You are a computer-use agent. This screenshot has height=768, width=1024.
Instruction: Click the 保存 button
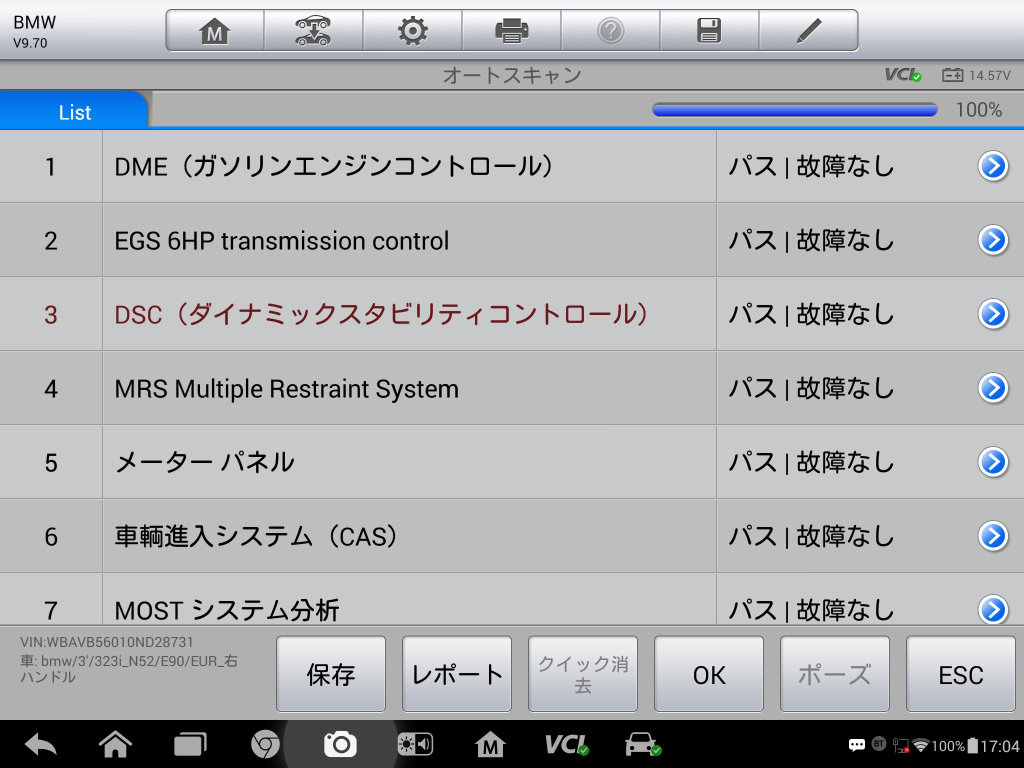331,674
